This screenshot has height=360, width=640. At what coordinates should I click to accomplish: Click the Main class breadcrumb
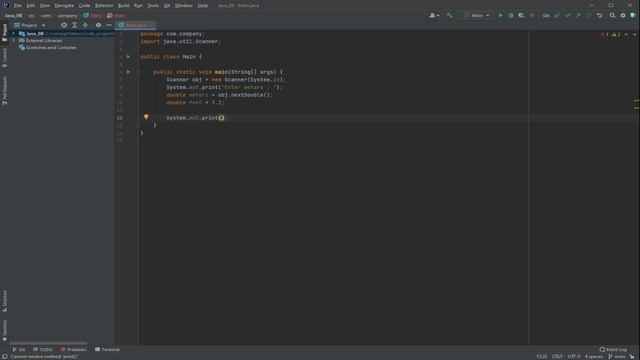coord(92,16)
